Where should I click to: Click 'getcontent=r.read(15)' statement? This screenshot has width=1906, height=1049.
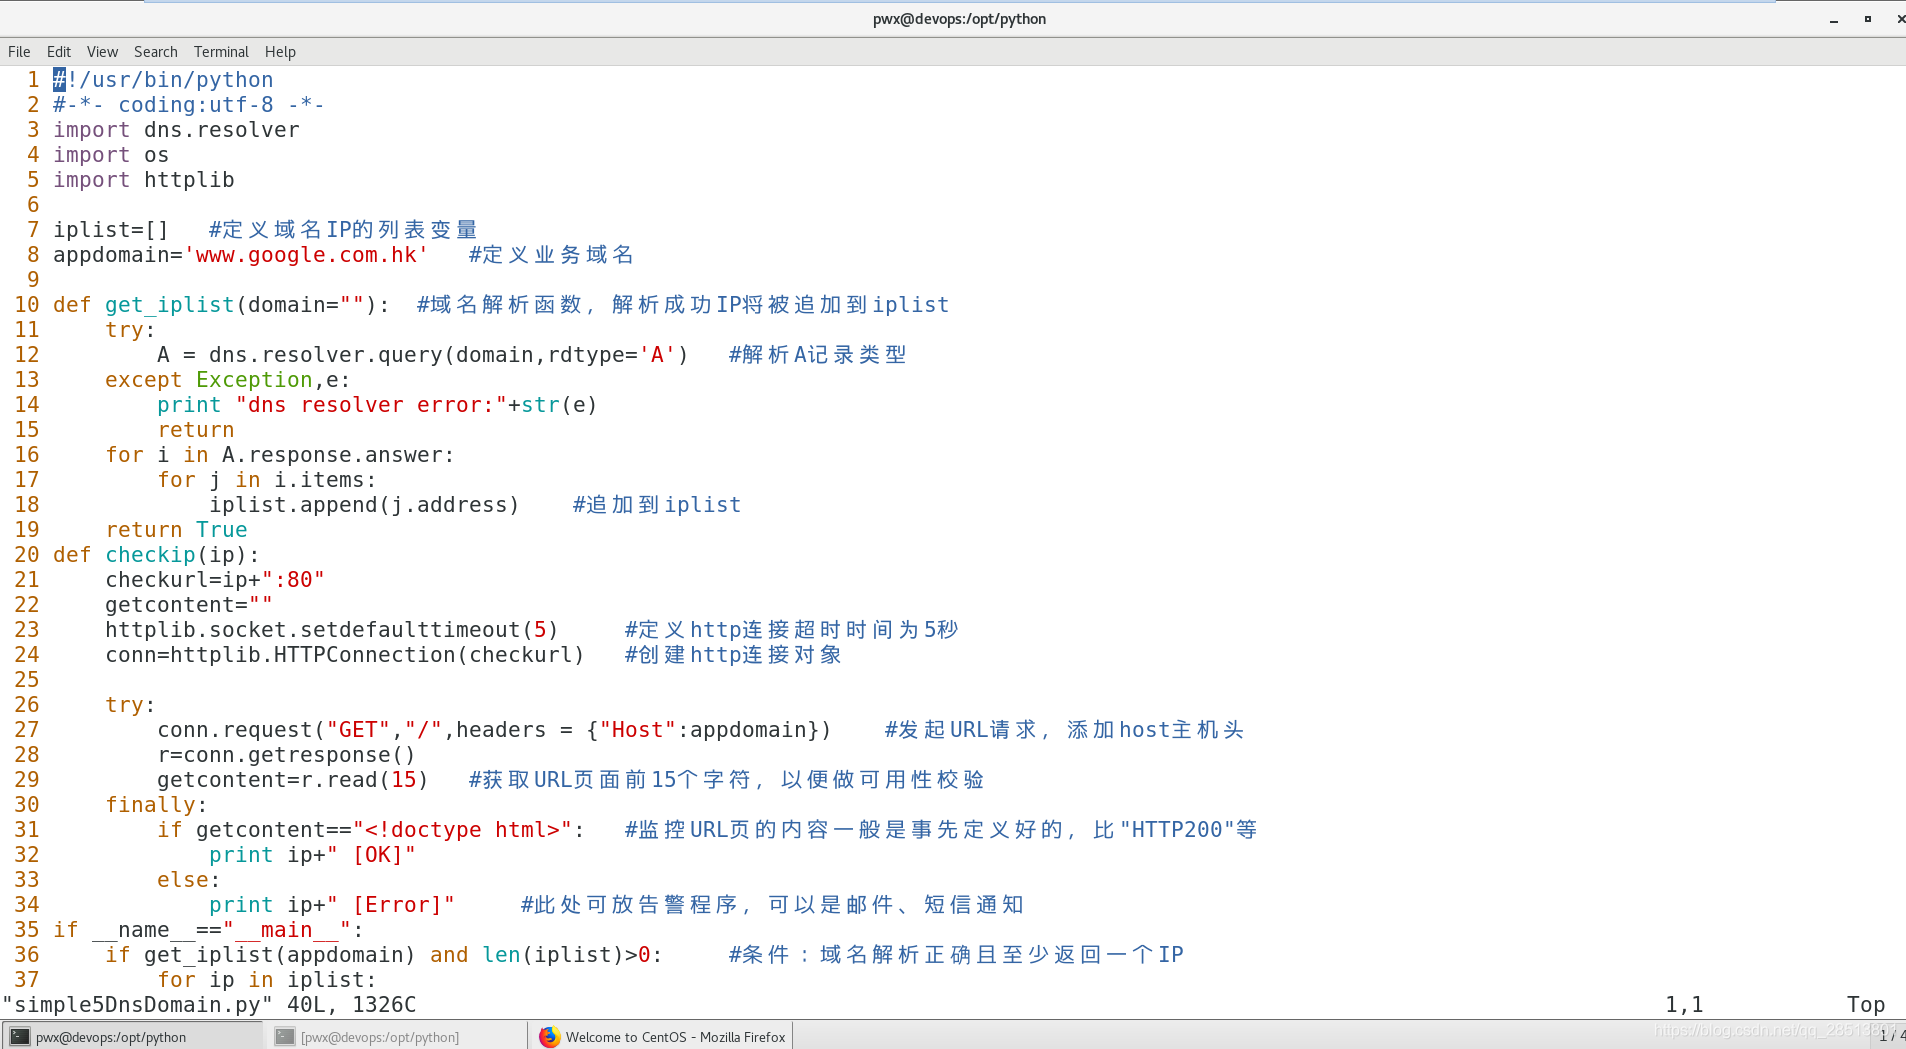coord(293,780)
